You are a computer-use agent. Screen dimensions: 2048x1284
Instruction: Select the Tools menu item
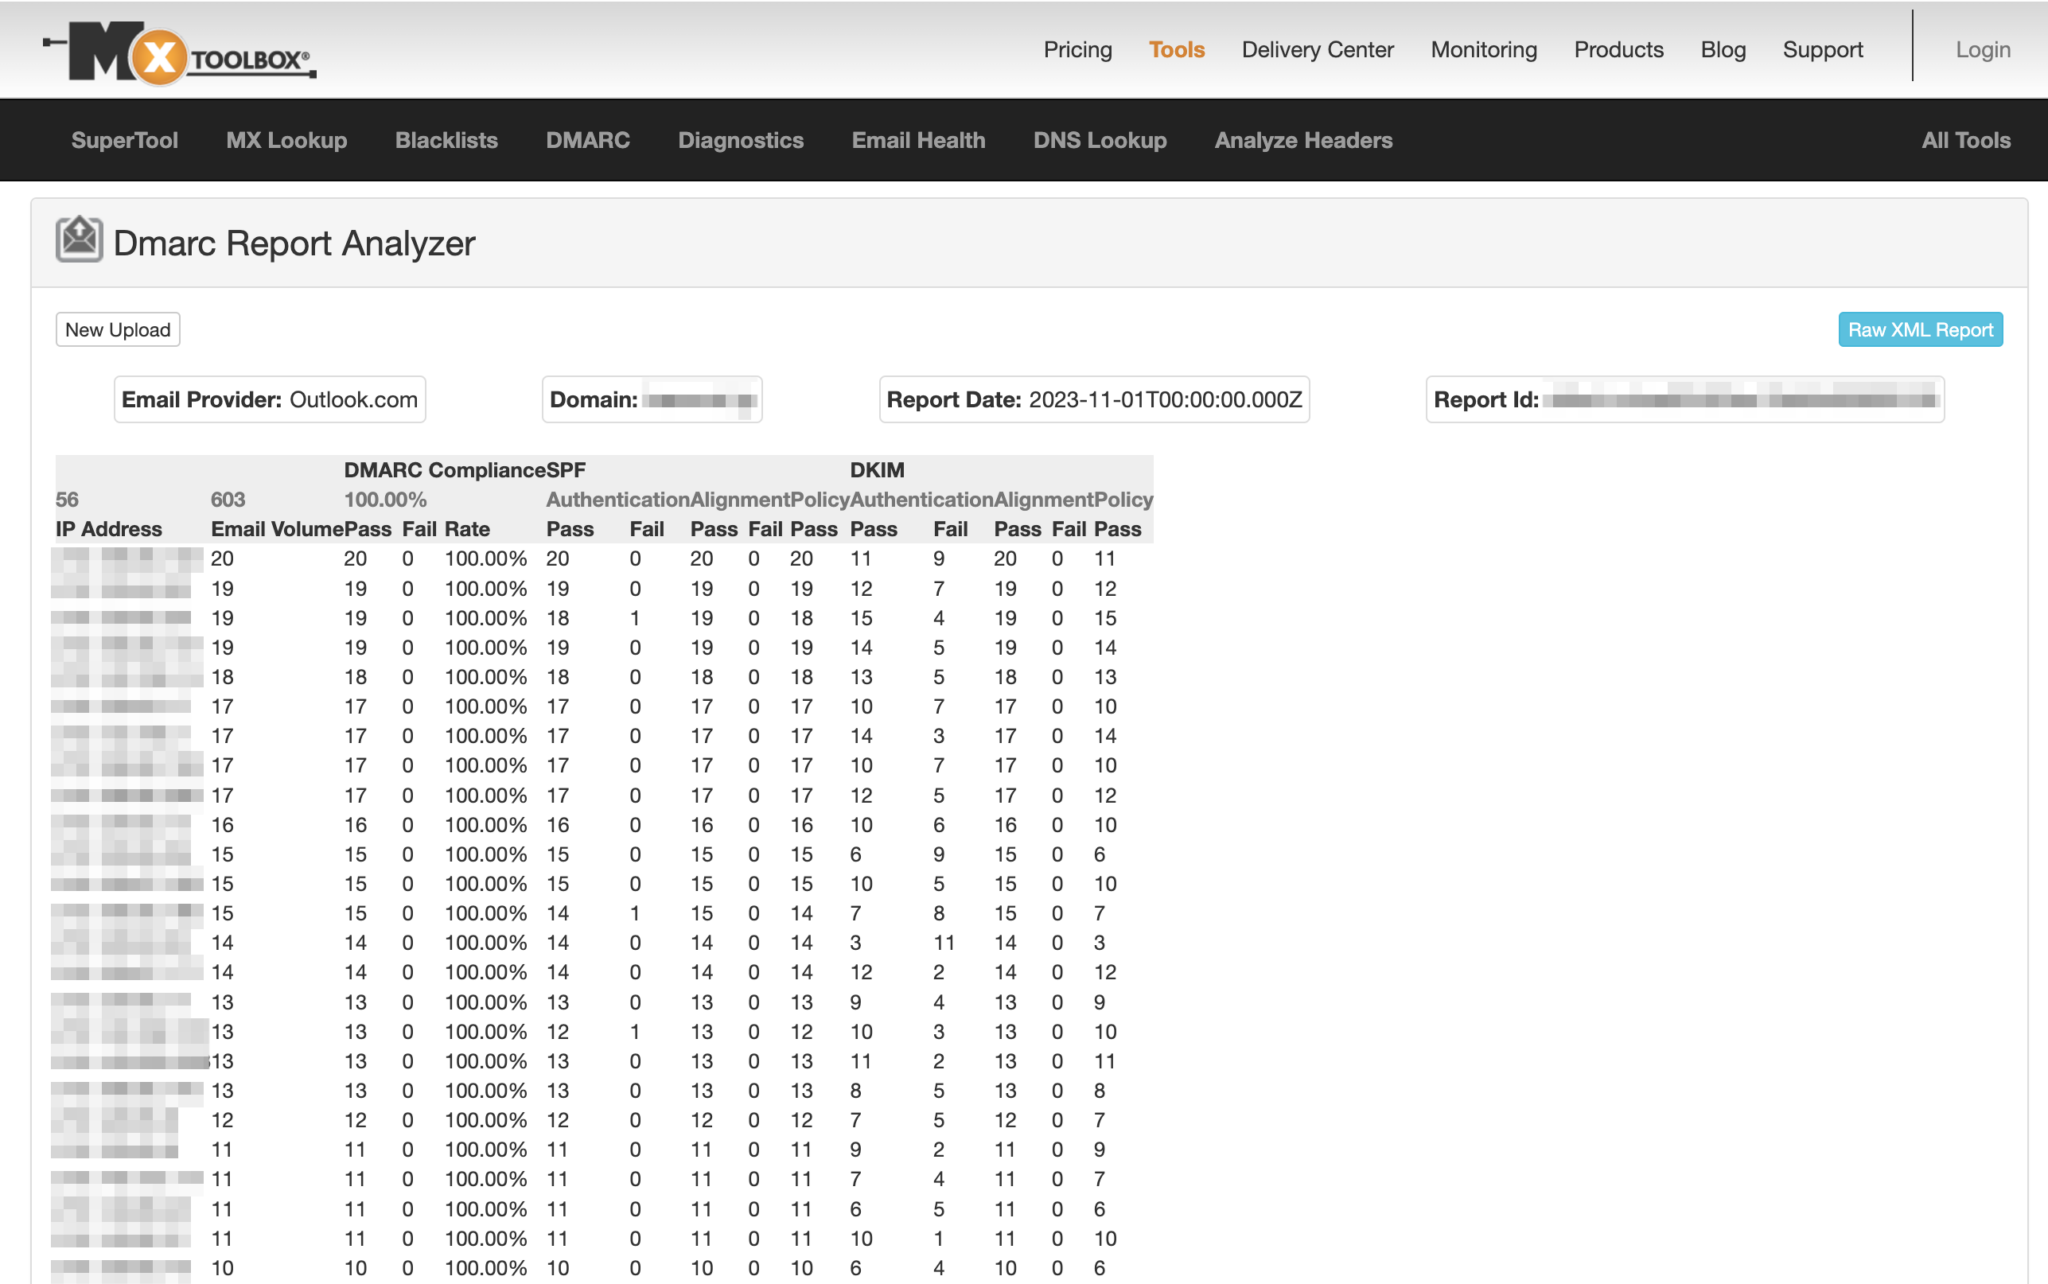click(x=1176, y=50)
